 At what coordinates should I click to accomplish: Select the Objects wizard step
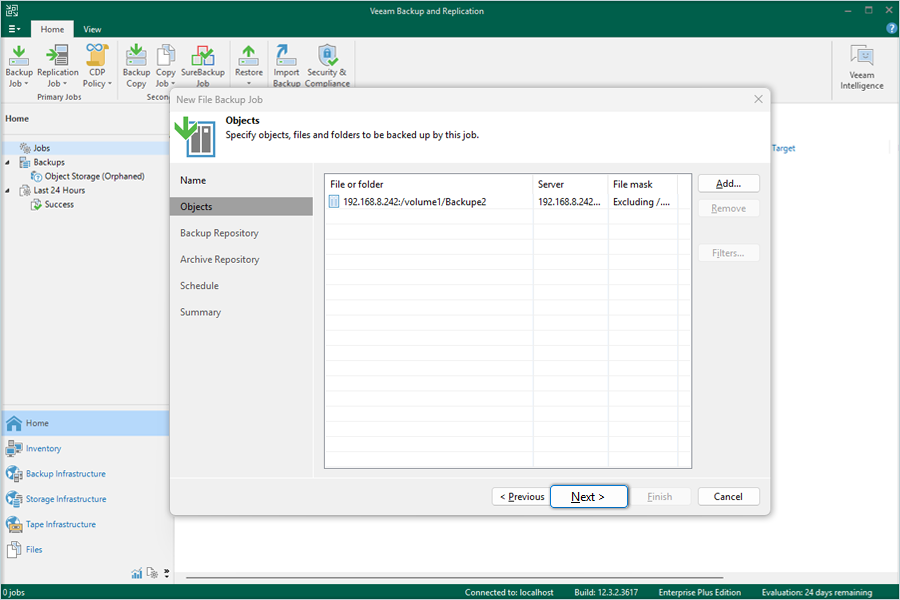[x=241, y=207]
